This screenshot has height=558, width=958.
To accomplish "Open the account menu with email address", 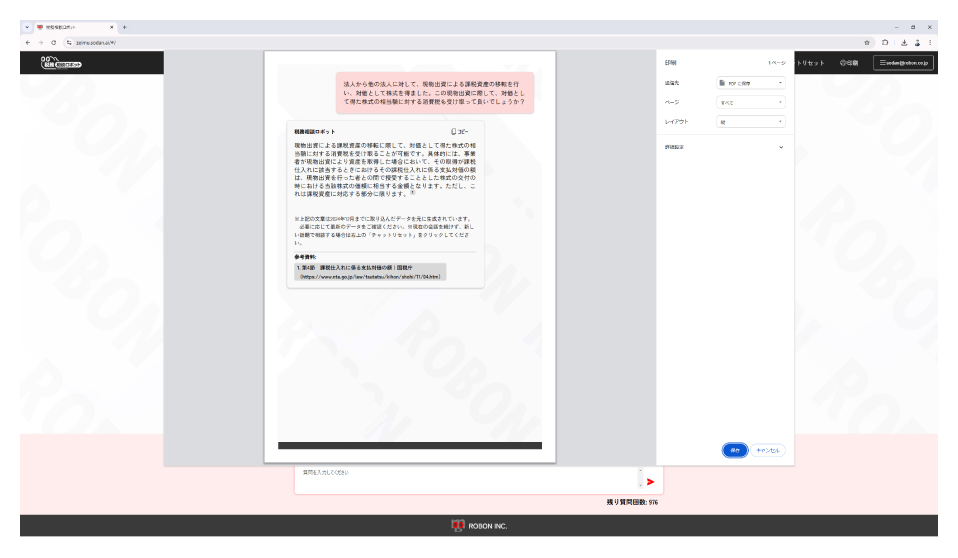I will (x=903, y=63).
